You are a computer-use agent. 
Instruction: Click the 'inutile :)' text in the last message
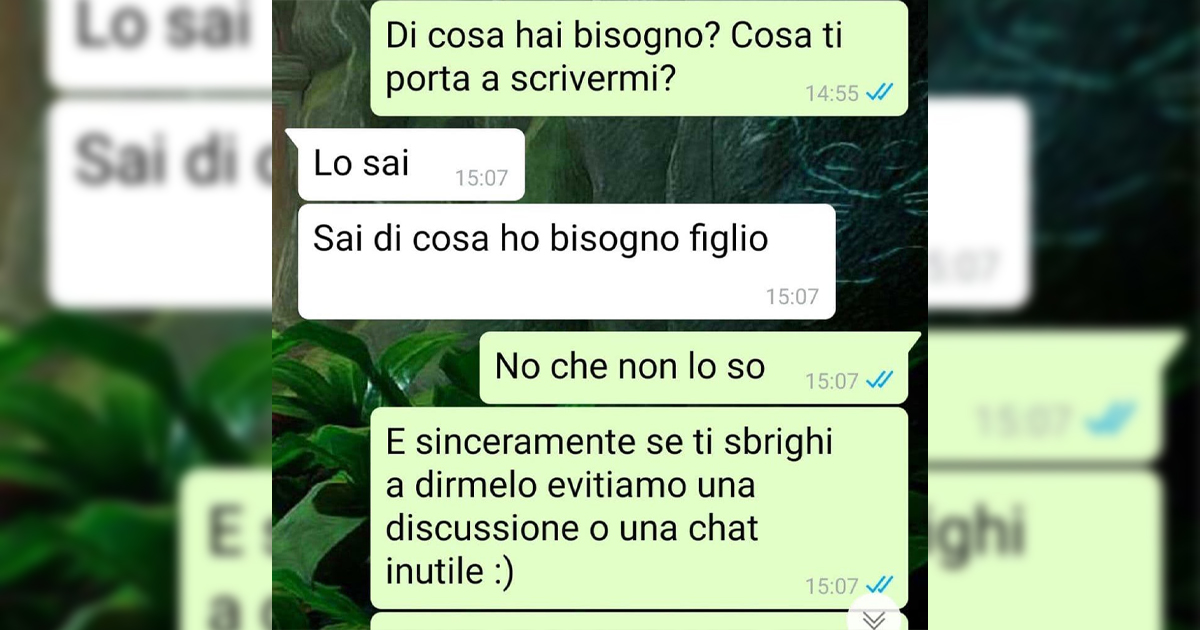point(450,572)
